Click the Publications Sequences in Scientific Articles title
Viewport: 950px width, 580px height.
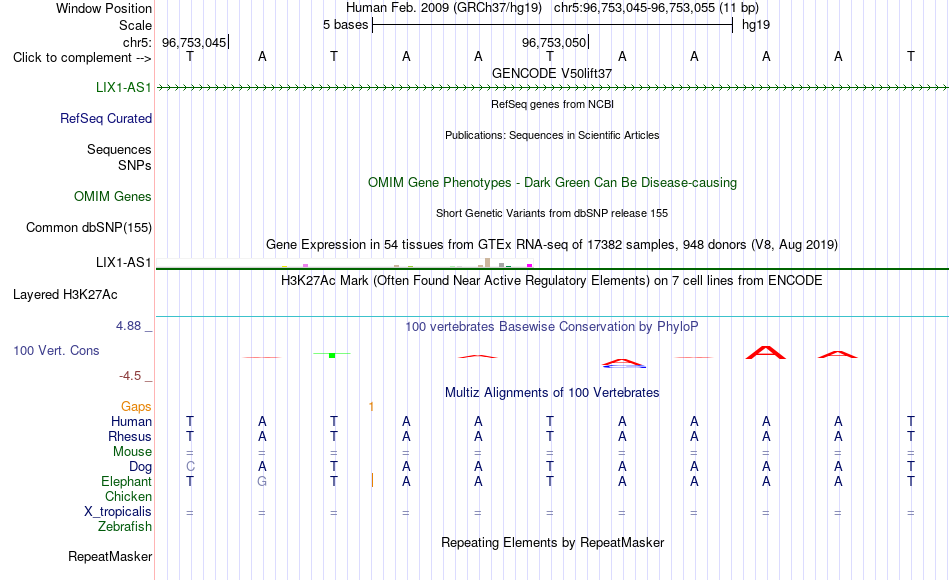click(x=552, y=135)
